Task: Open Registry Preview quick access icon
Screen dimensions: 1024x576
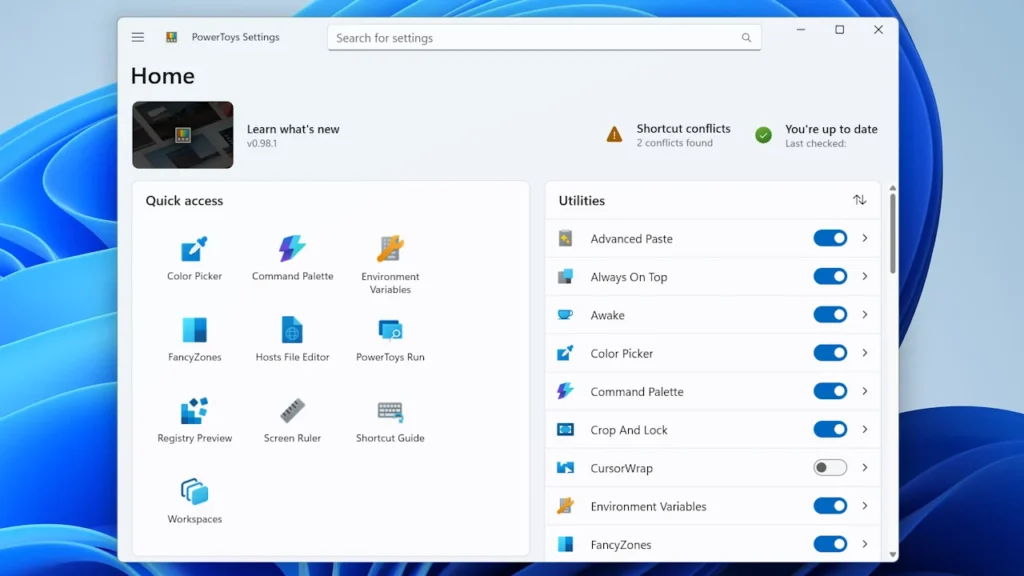Action: 194,421
